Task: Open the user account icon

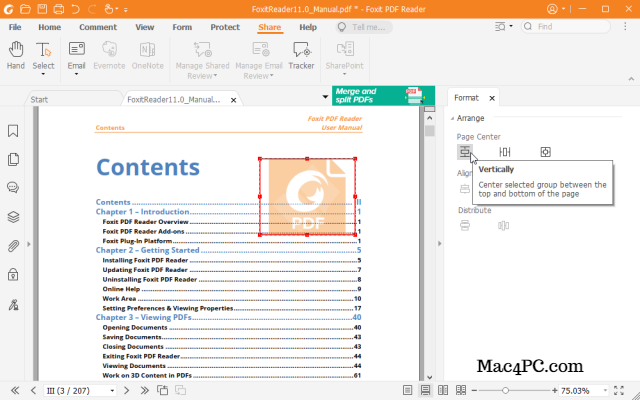Action: [552, 9]
